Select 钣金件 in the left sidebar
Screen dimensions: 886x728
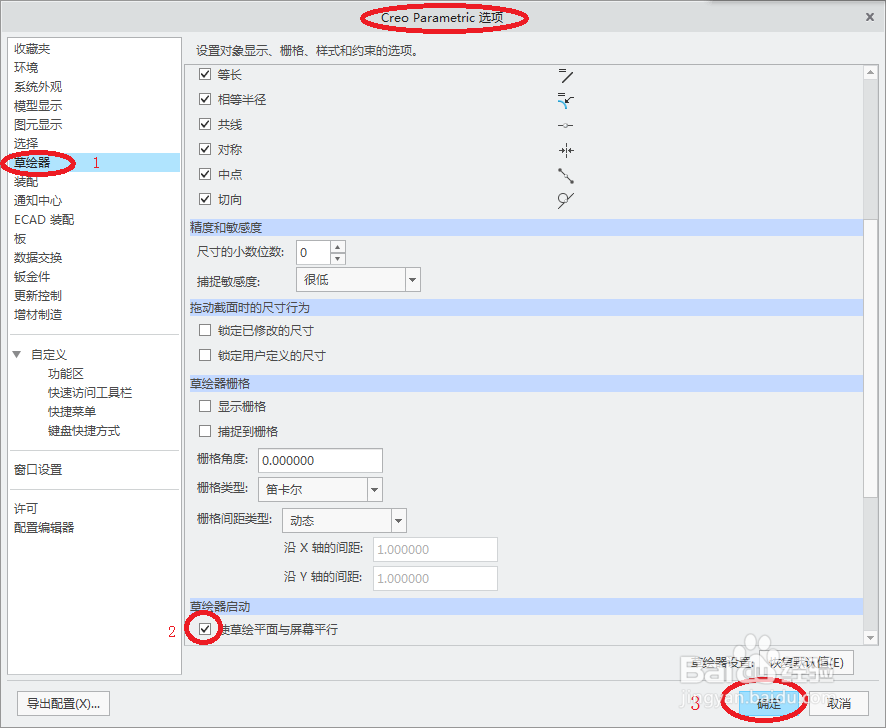point(31,276)
